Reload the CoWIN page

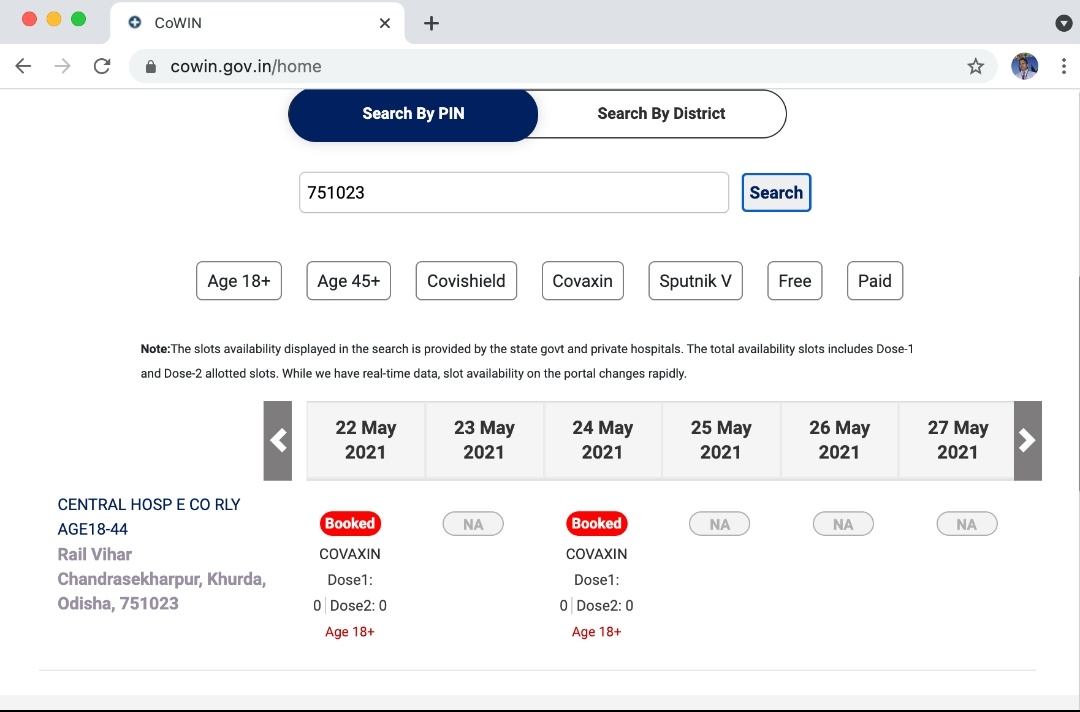click(101, 66)
